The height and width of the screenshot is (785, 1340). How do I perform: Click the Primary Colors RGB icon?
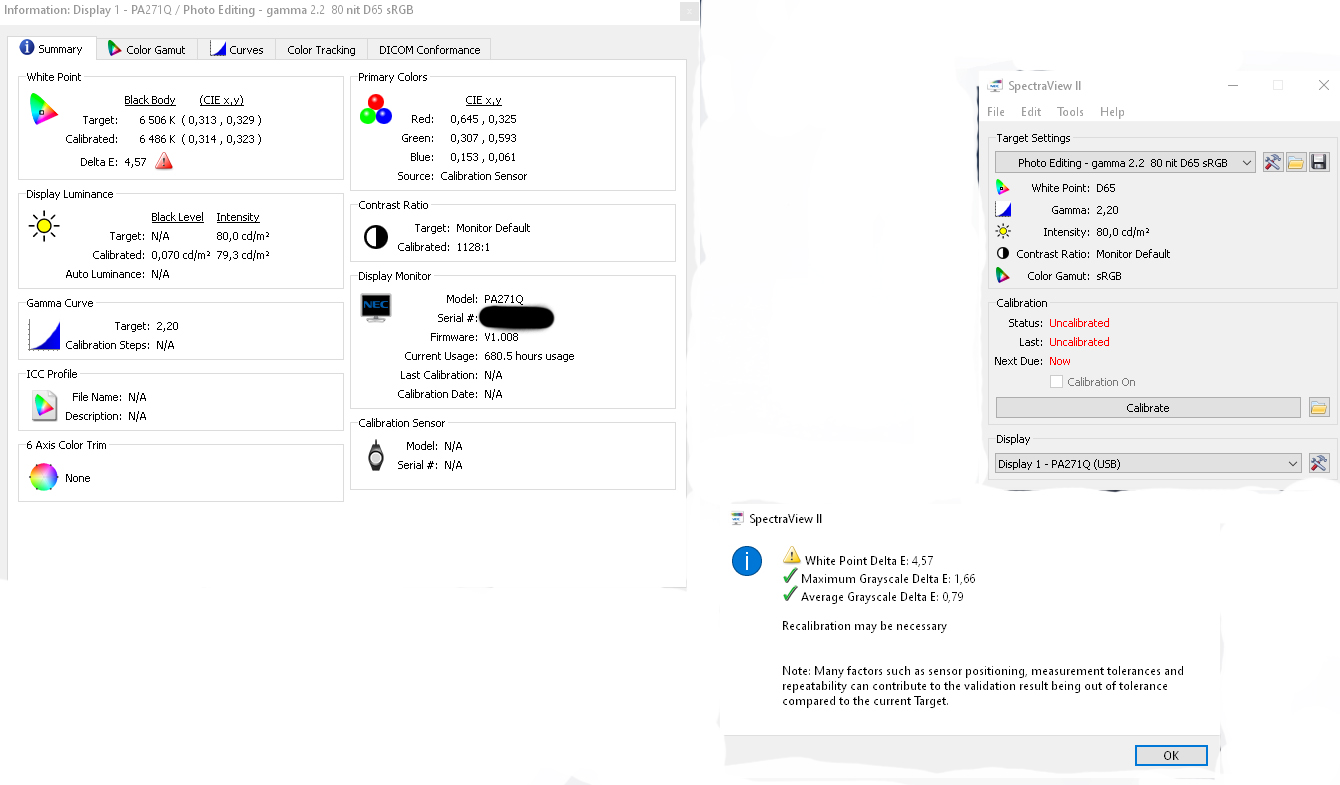pos(376,110)
